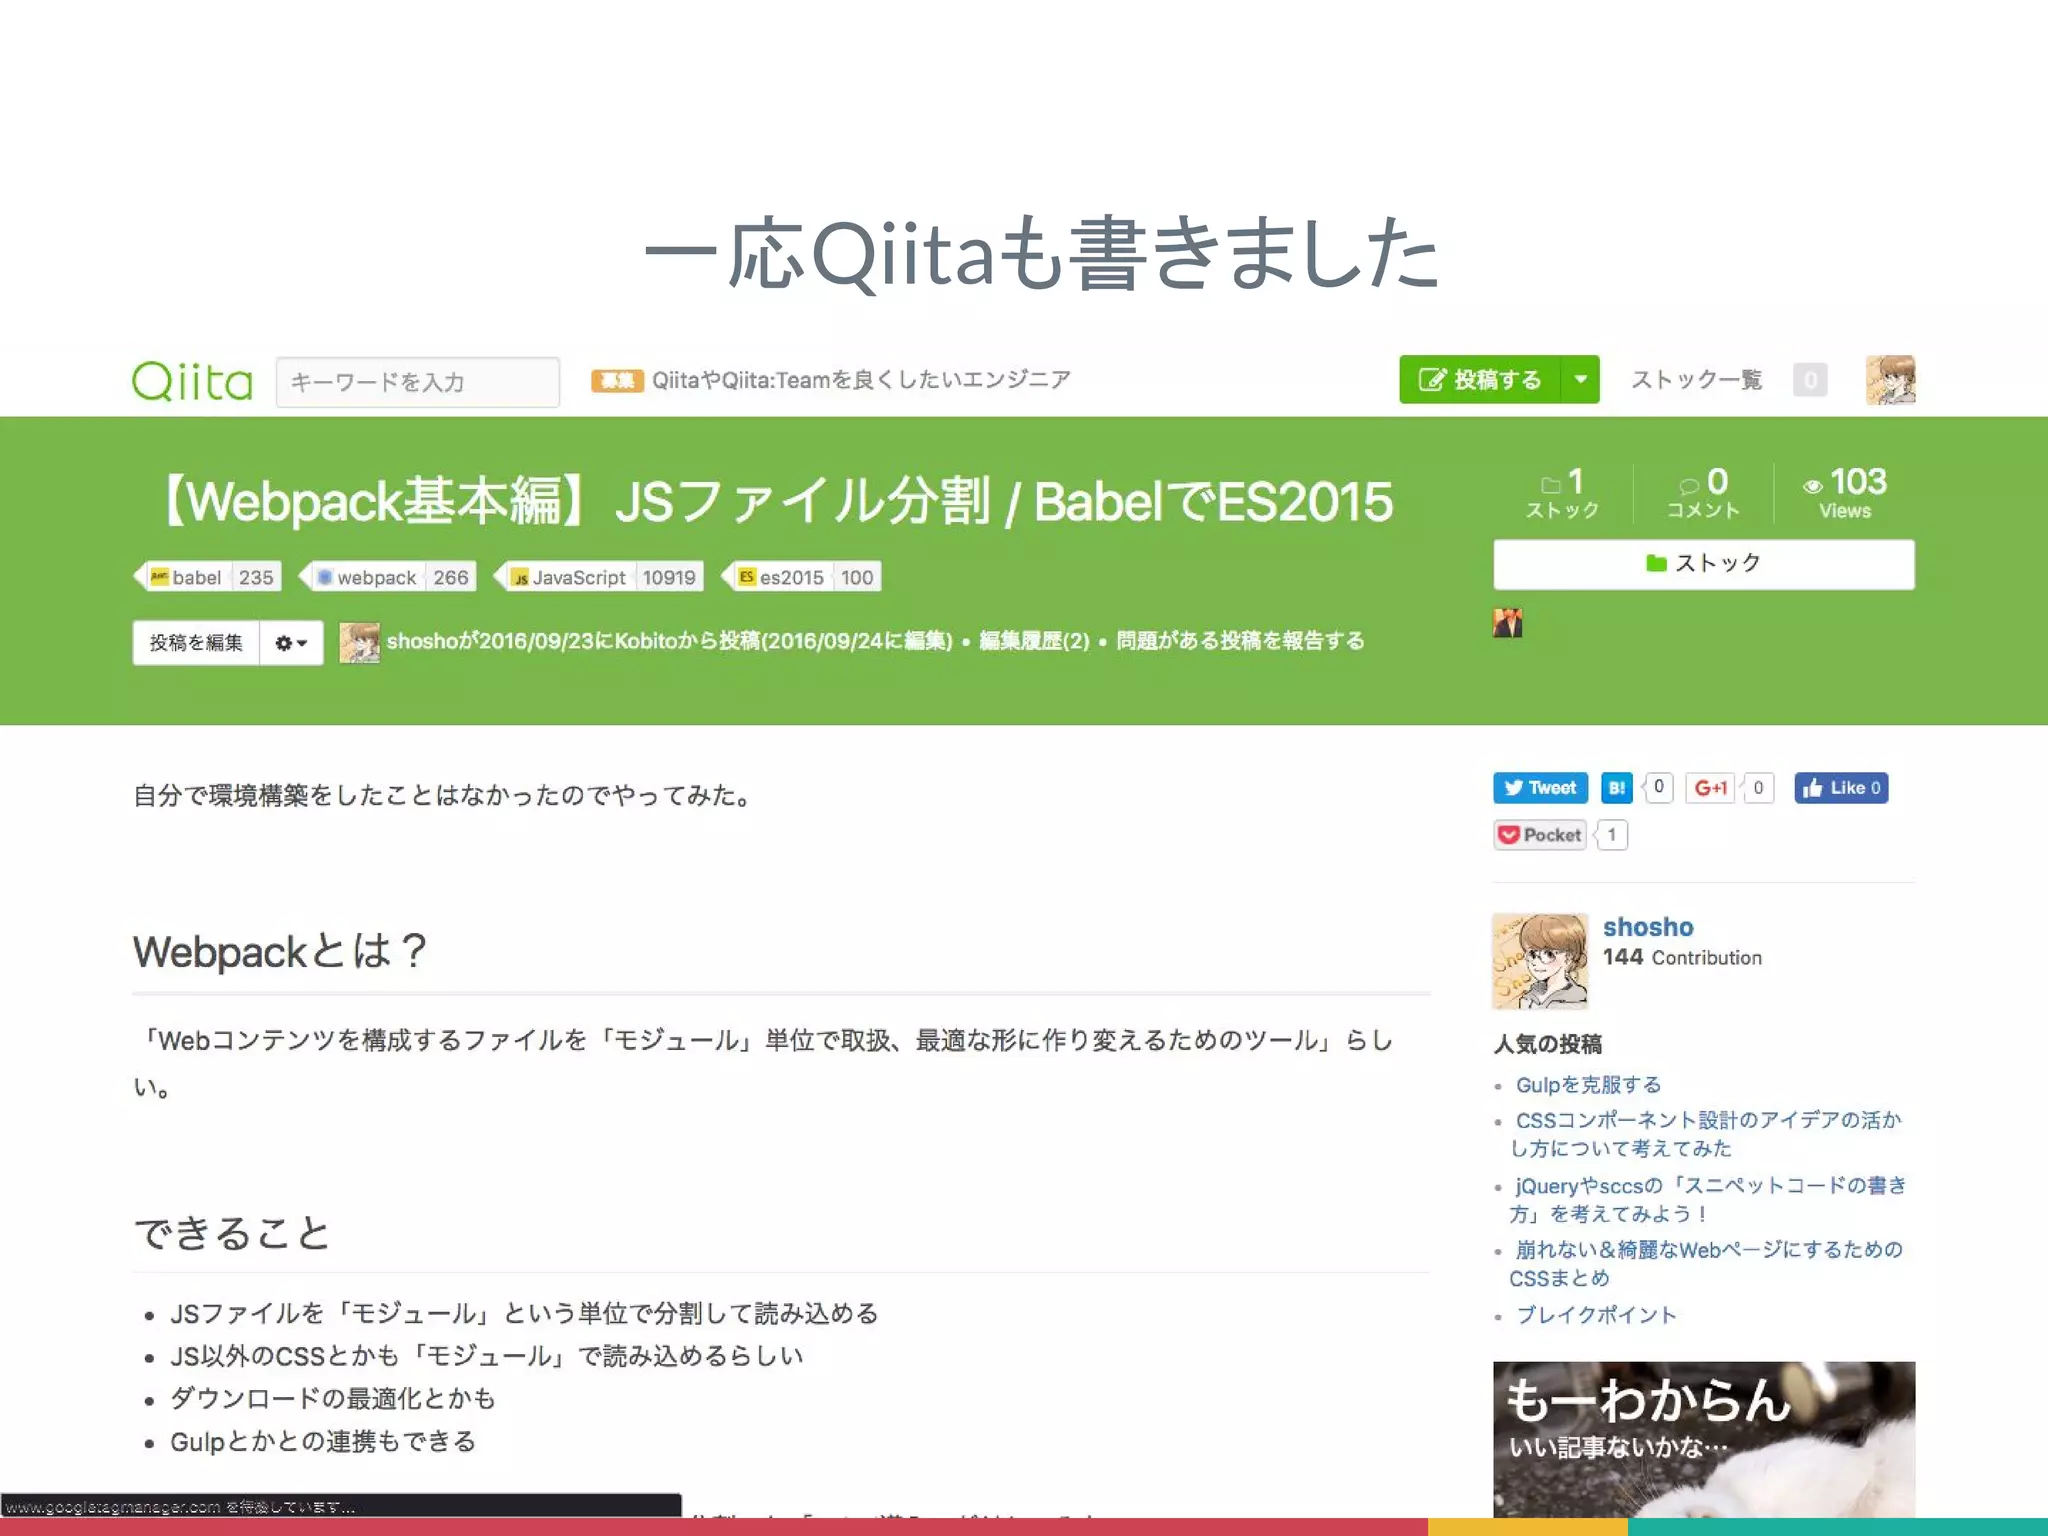Click the Qiita logo
This screenshot has width=2048, height=1536.
tap(192, 381)
